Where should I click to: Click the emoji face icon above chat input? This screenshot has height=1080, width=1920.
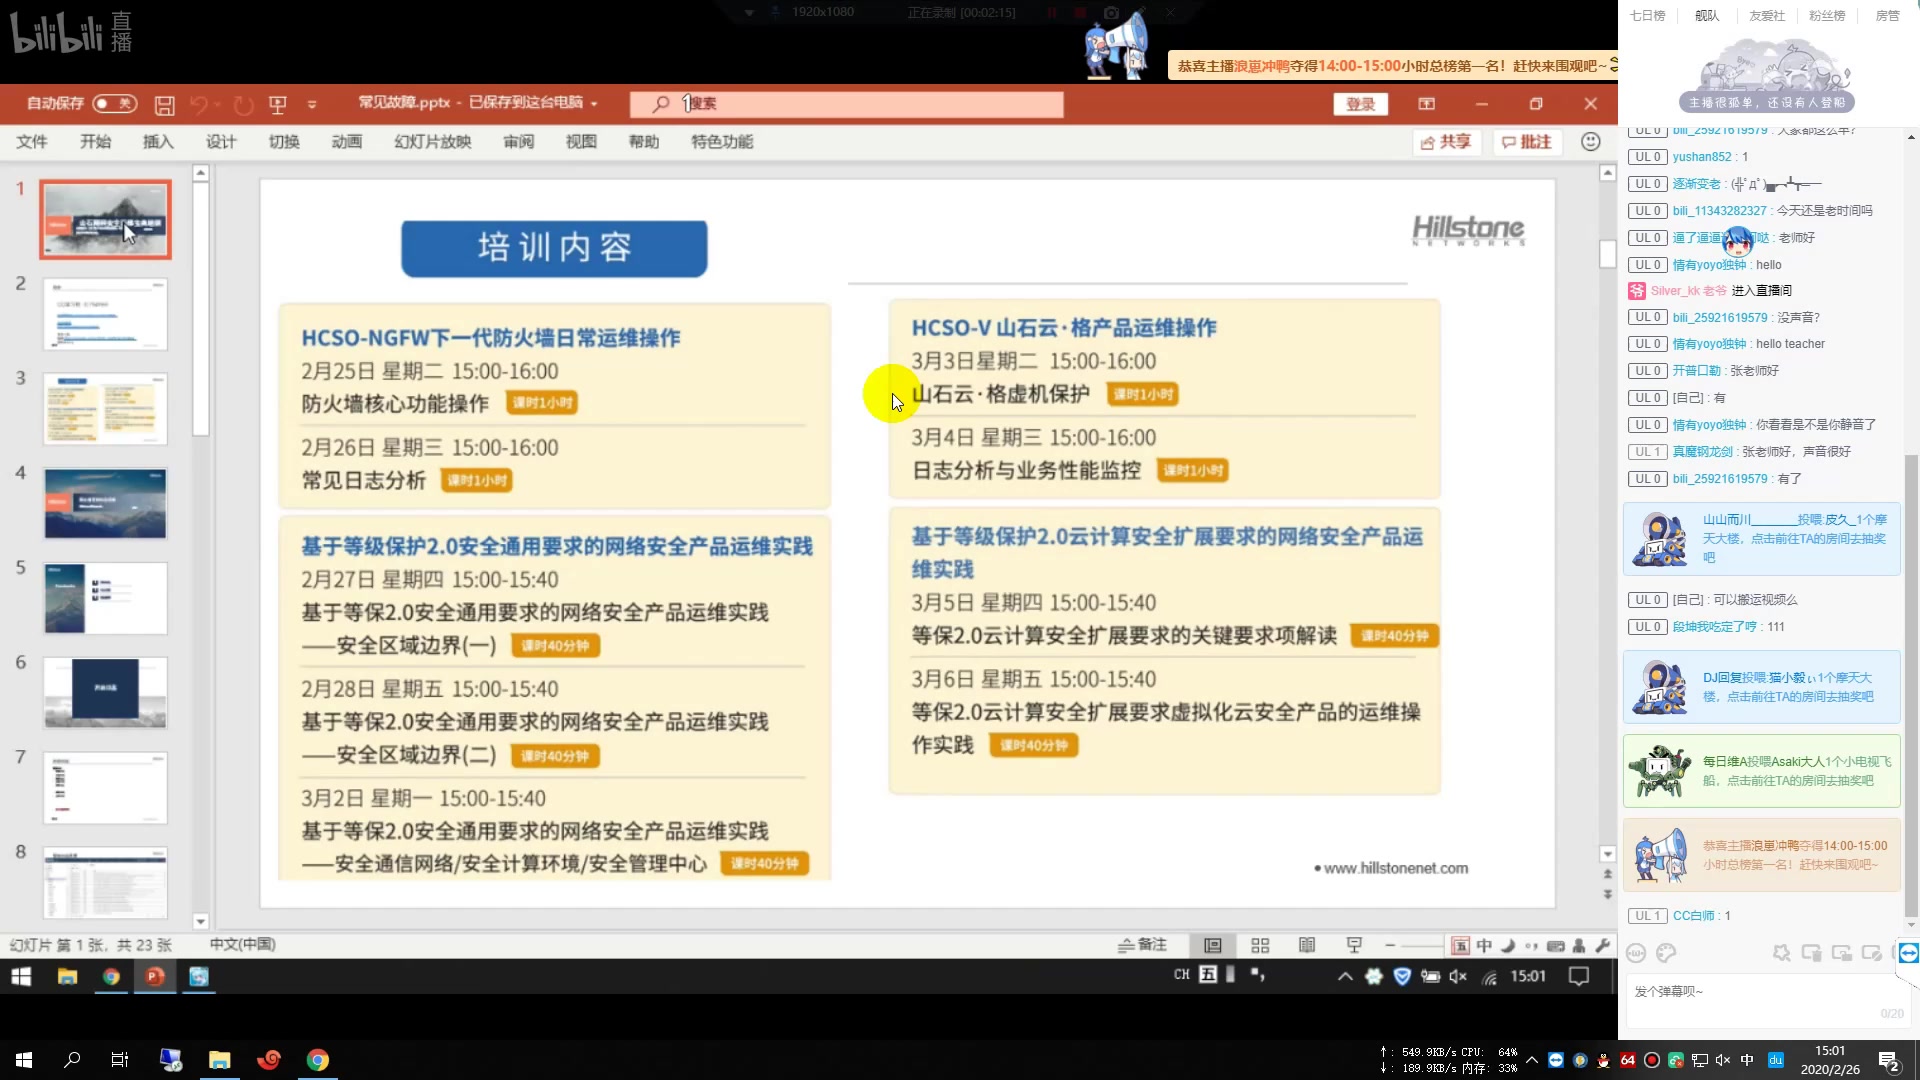point(1636,953)
